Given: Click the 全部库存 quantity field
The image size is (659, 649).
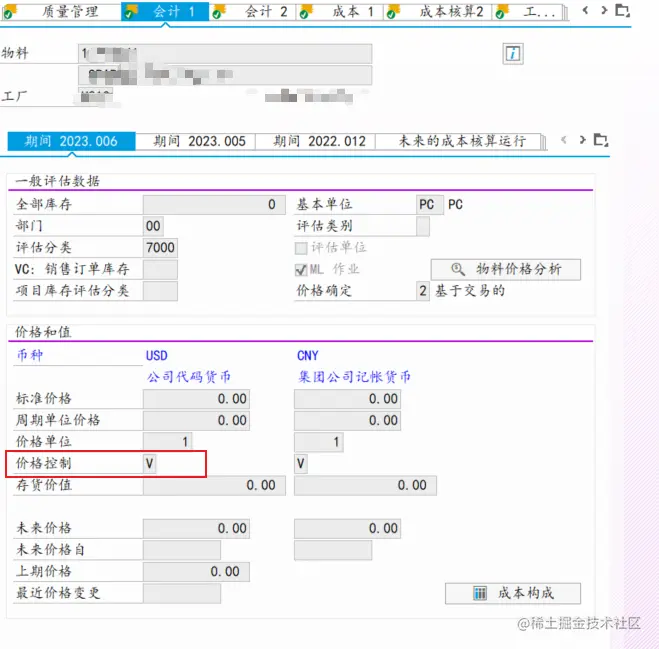Looking at the screenshot, I should [x=214, y=205].
